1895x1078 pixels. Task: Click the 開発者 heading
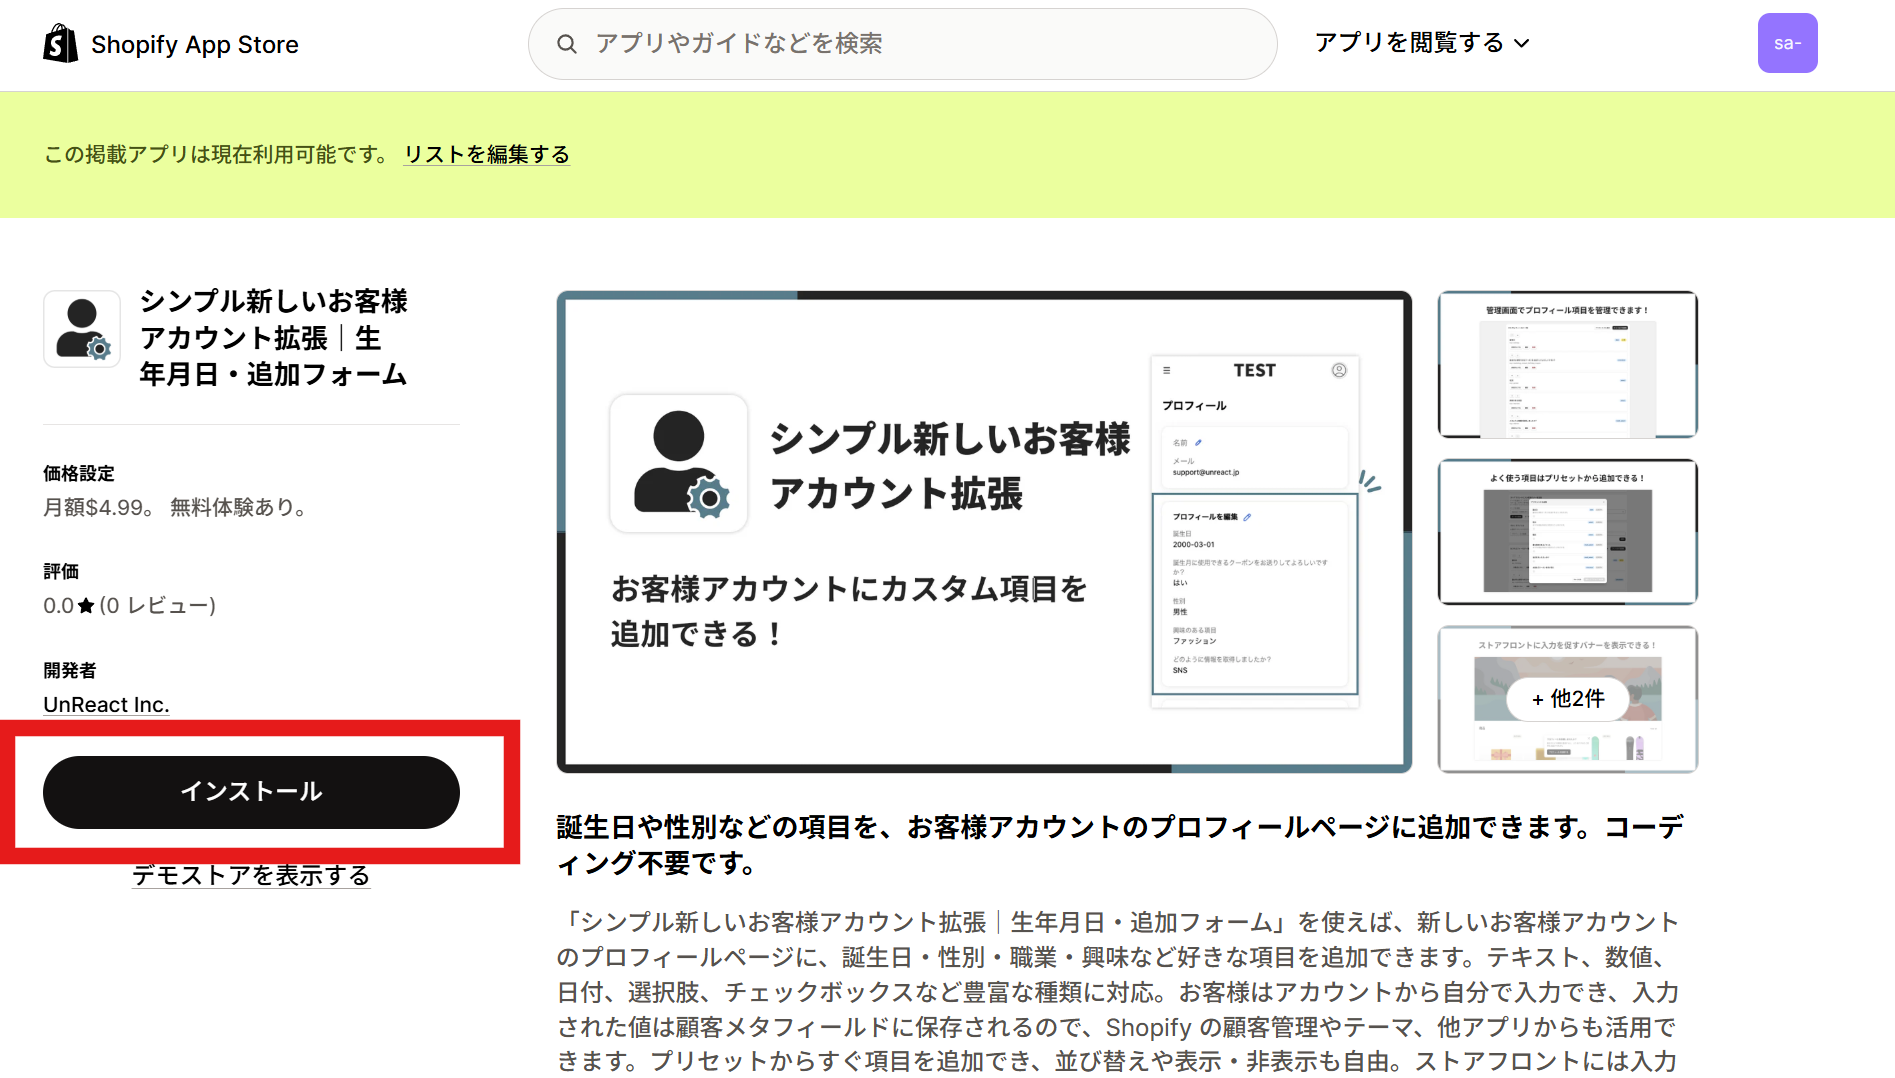[70, 670]
